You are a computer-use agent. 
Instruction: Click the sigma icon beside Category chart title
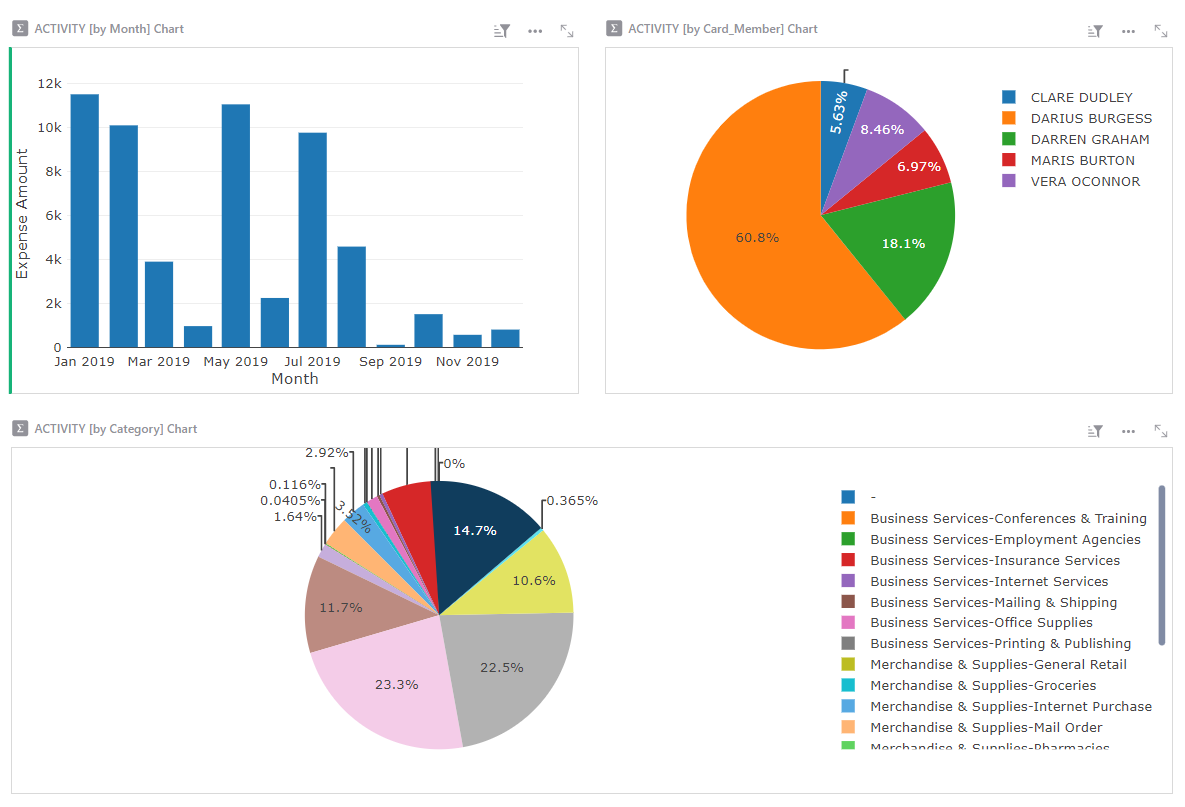tap(20, 429)
